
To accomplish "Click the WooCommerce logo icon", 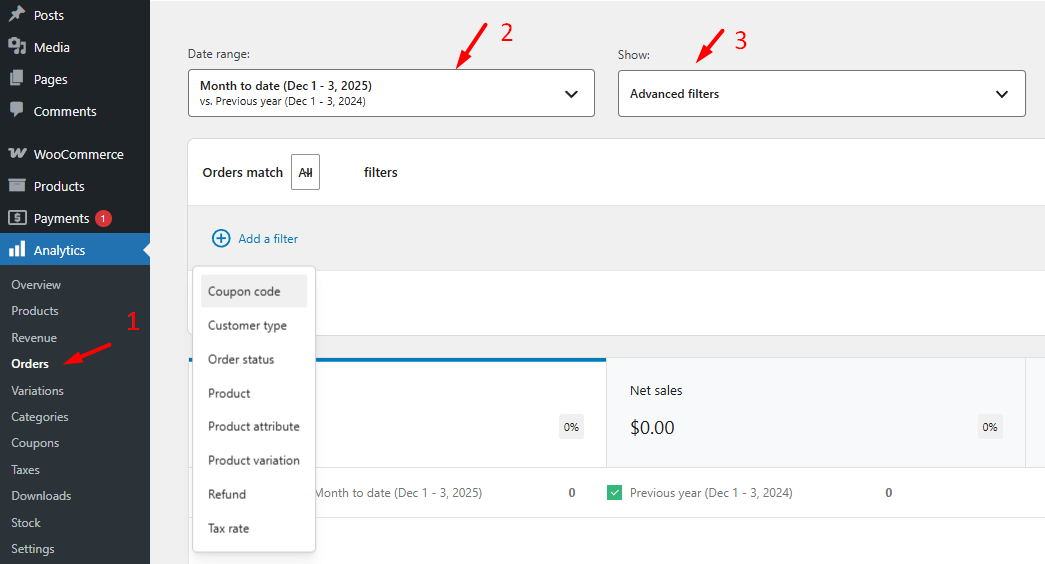I will [17, 154].
